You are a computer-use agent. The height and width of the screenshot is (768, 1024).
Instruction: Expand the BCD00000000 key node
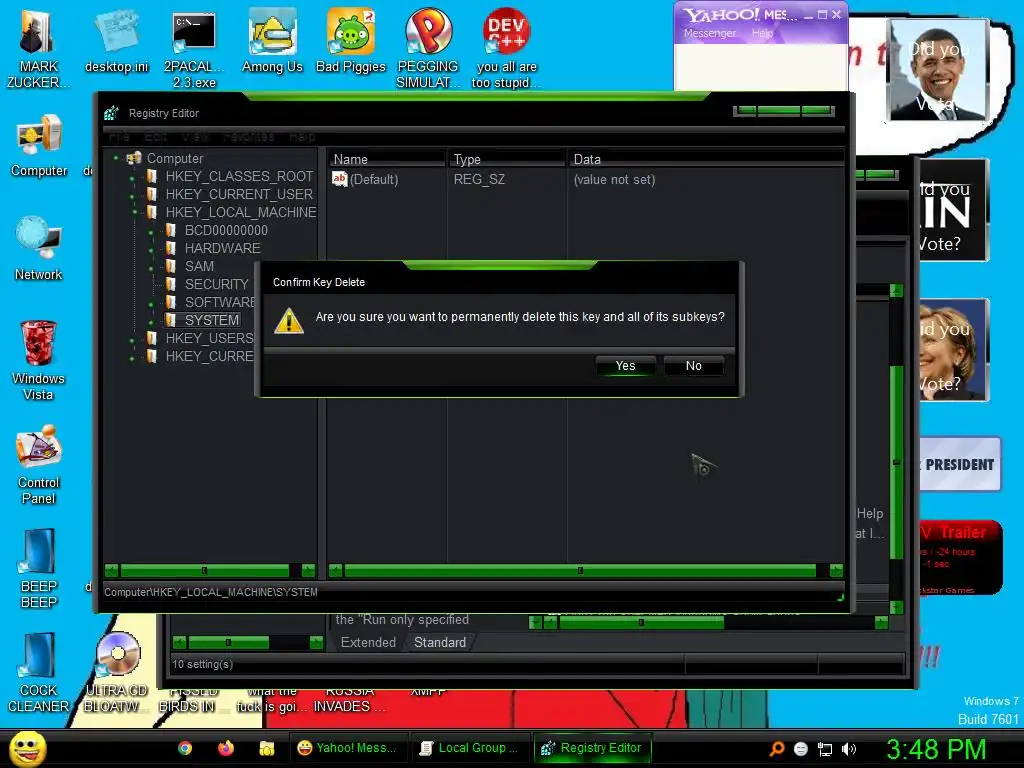[x=152, y=232]
